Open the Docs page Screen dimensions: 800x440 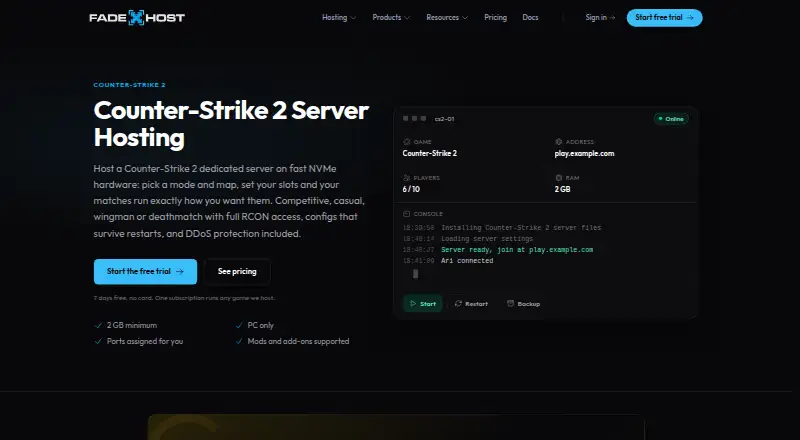click(530, 17)
